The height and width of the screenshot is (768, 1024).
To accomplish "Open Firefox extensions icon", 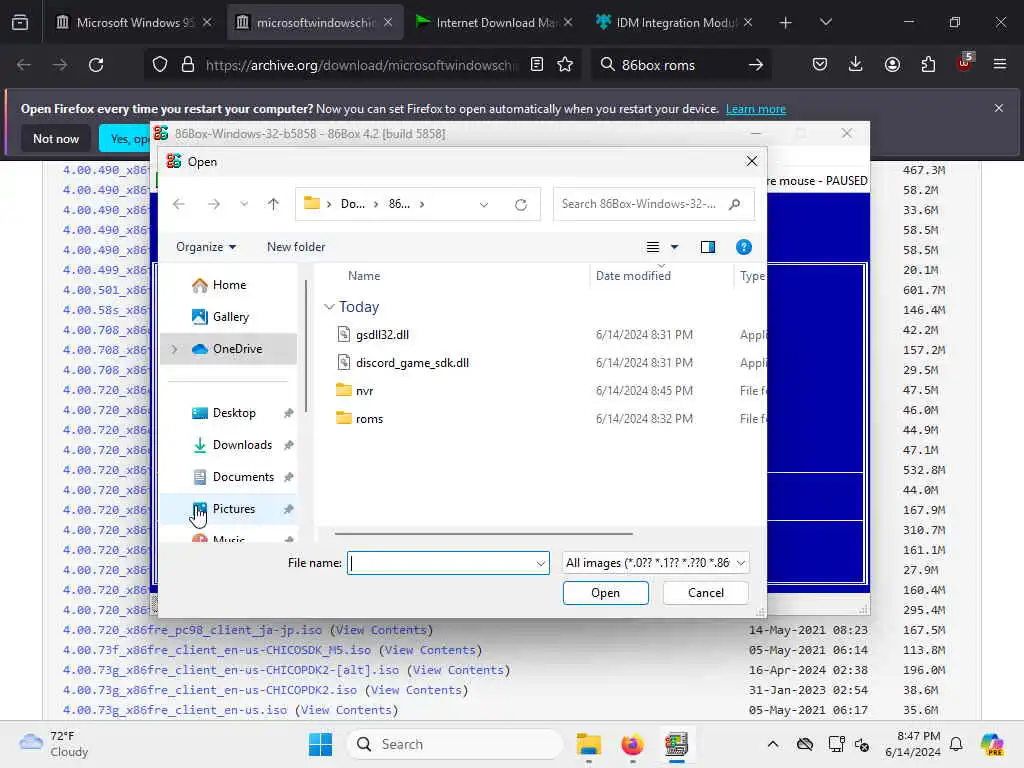I will 928,65.
